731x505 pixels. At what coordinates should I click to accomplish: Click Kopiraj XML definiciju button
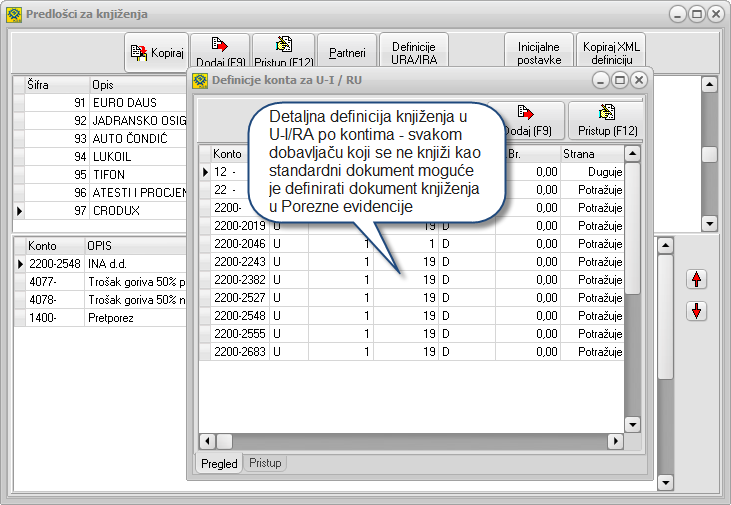point(613,52)
